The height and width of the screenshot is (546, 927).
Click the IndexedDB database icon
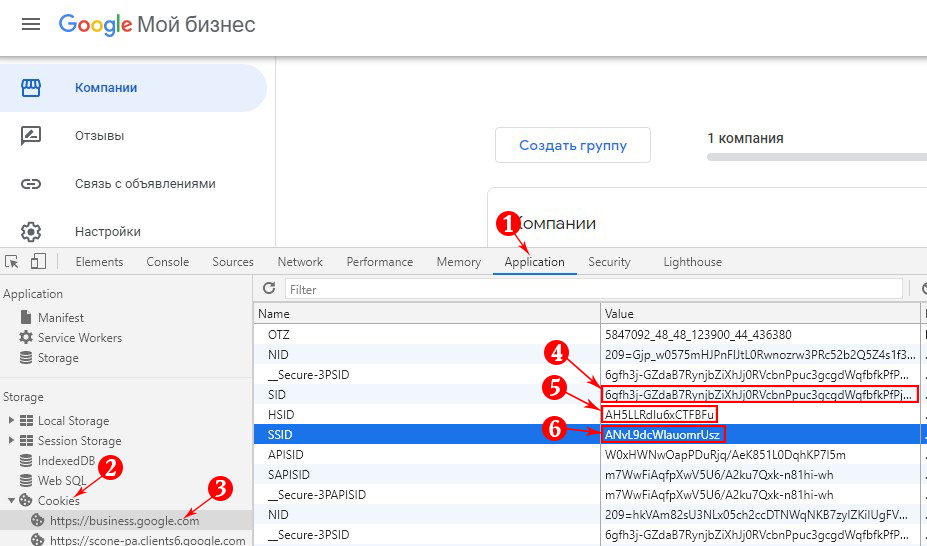click(x=25, y=460)
